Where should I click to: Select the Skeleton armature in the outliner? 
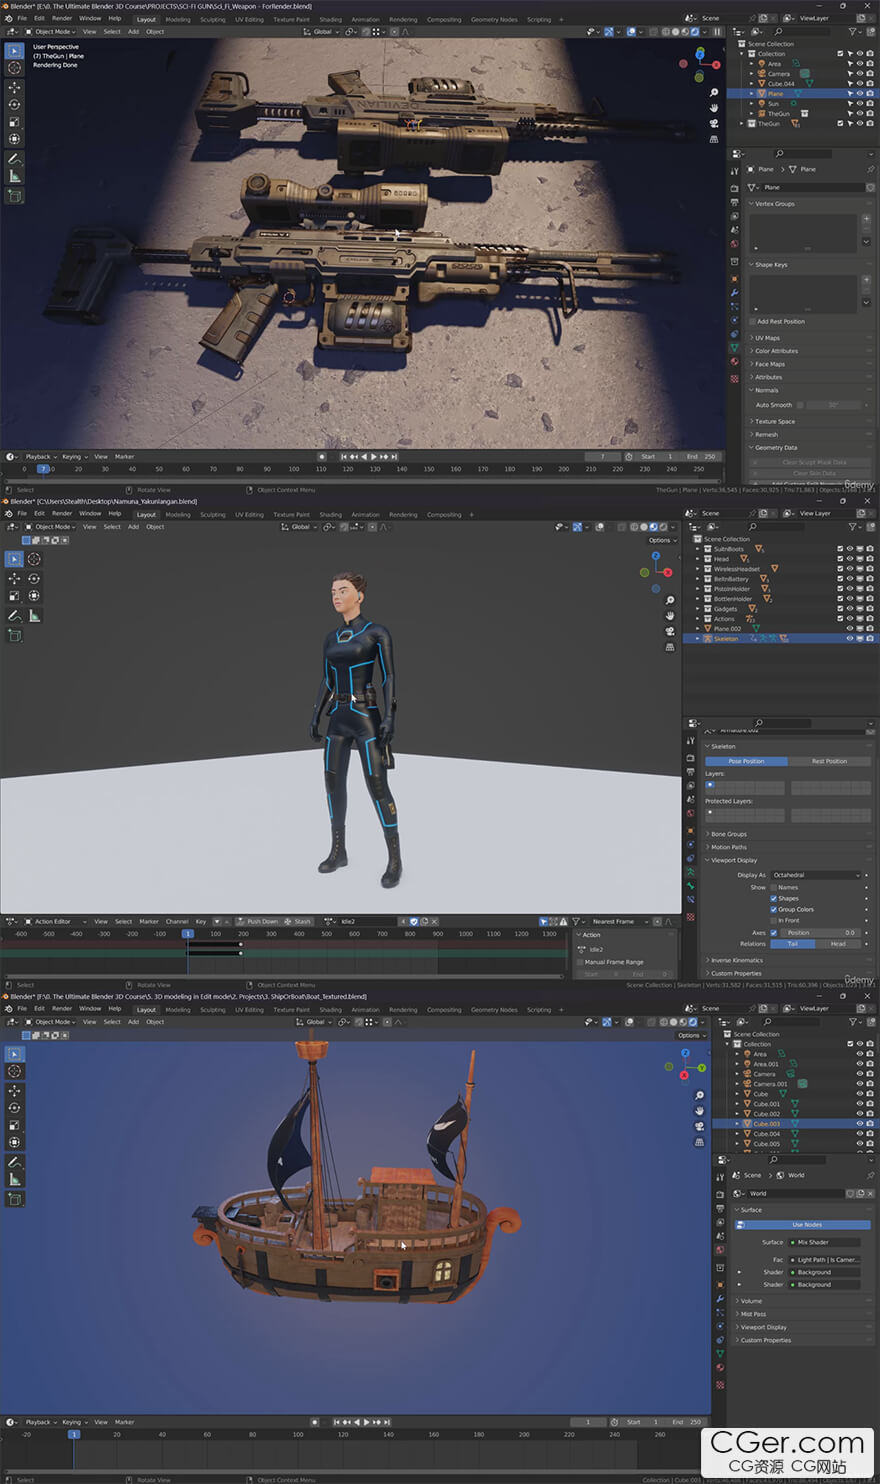click(726, 638)
